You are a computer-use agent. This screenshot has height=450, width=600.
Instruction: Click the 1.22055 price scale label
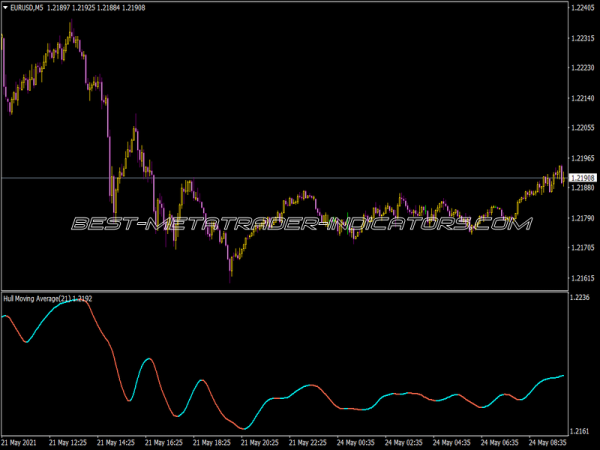[582, 128]
